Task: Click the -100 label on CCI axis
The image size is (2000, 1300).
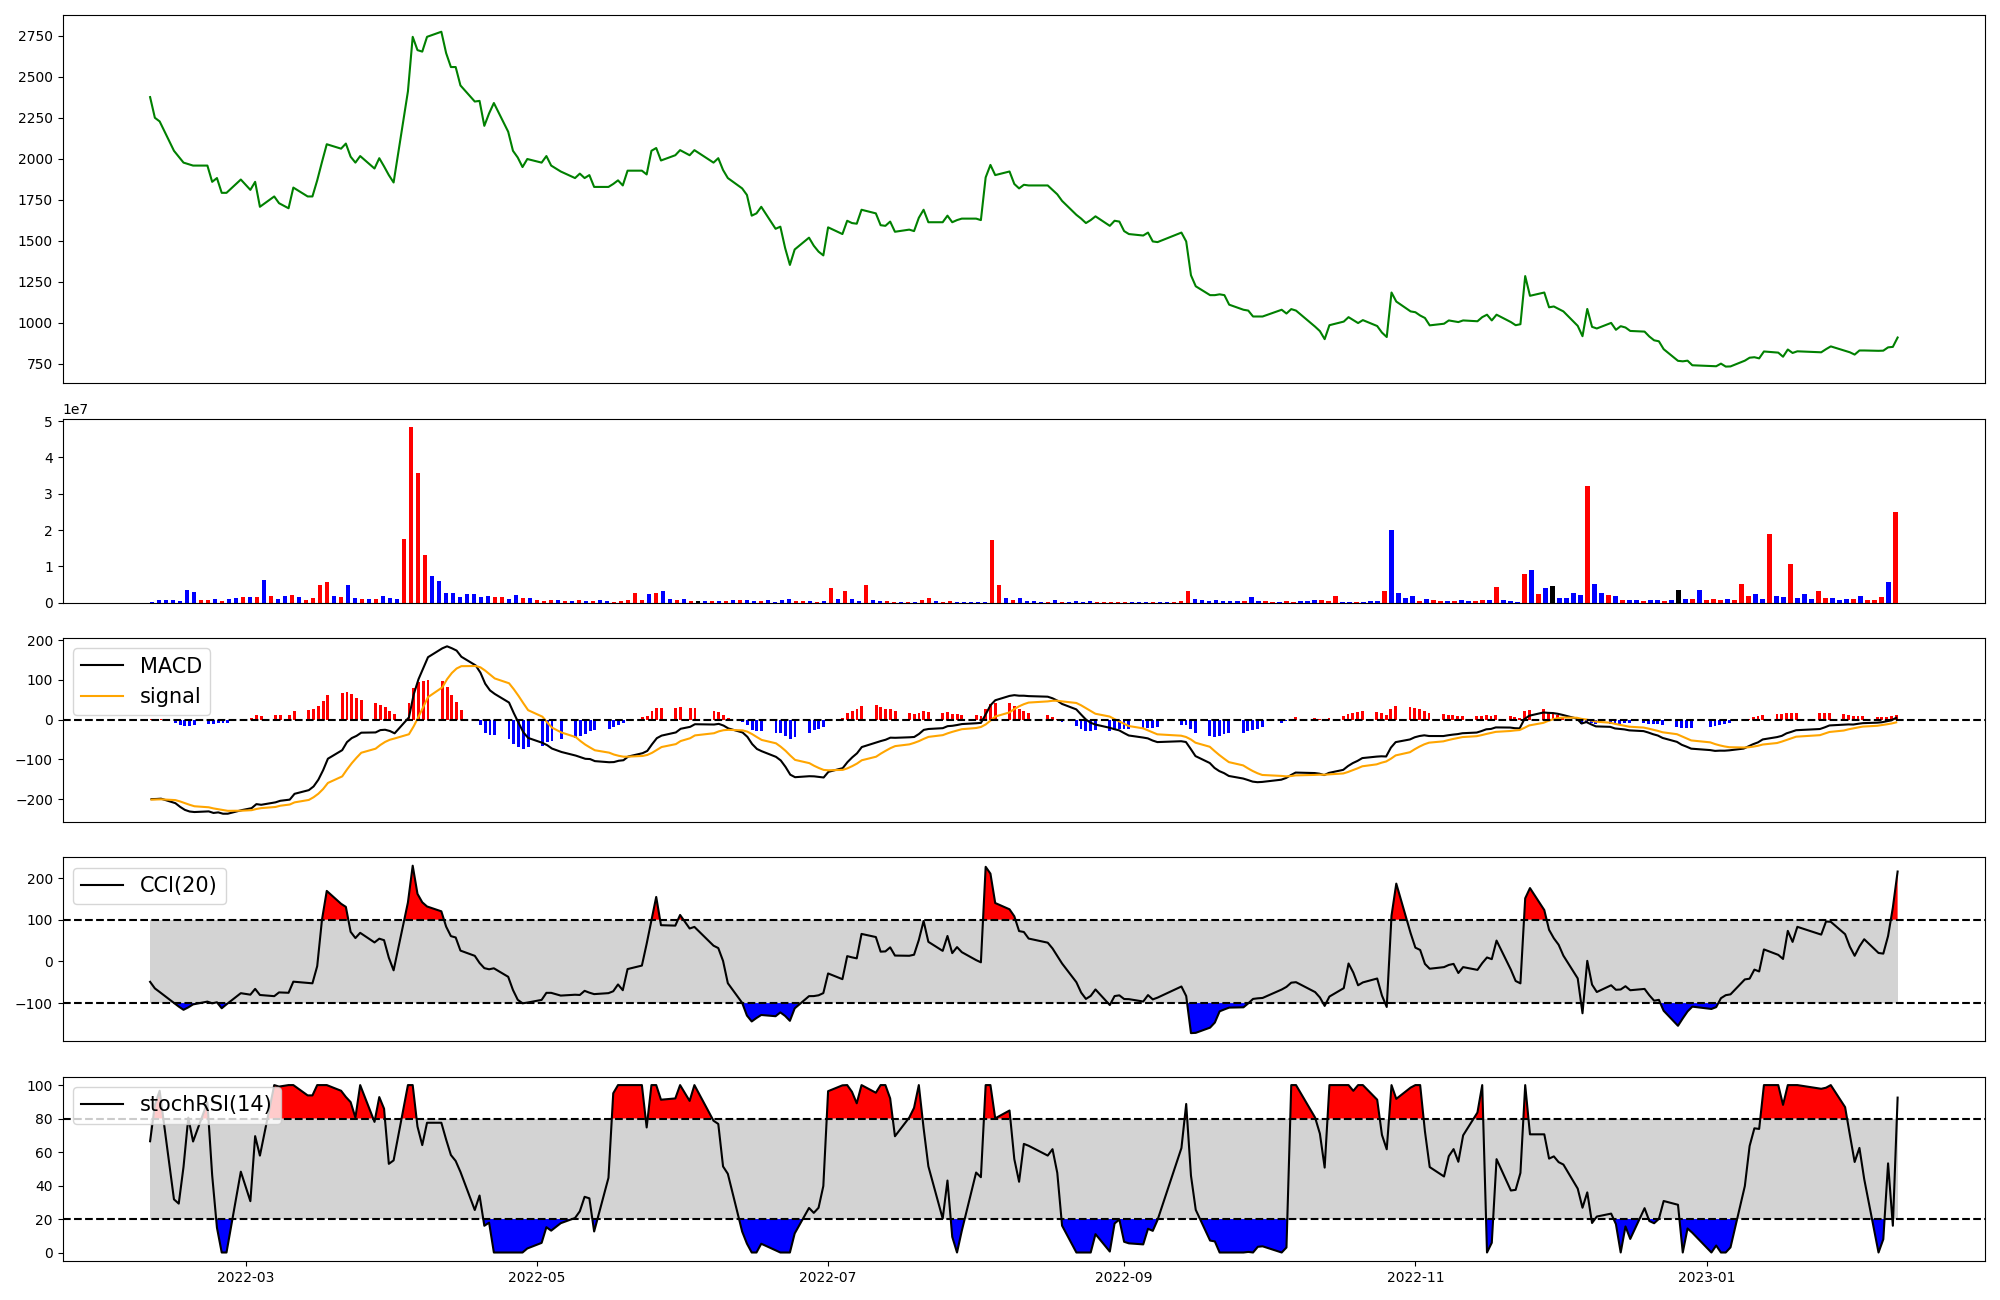Action: point(36,1003)
